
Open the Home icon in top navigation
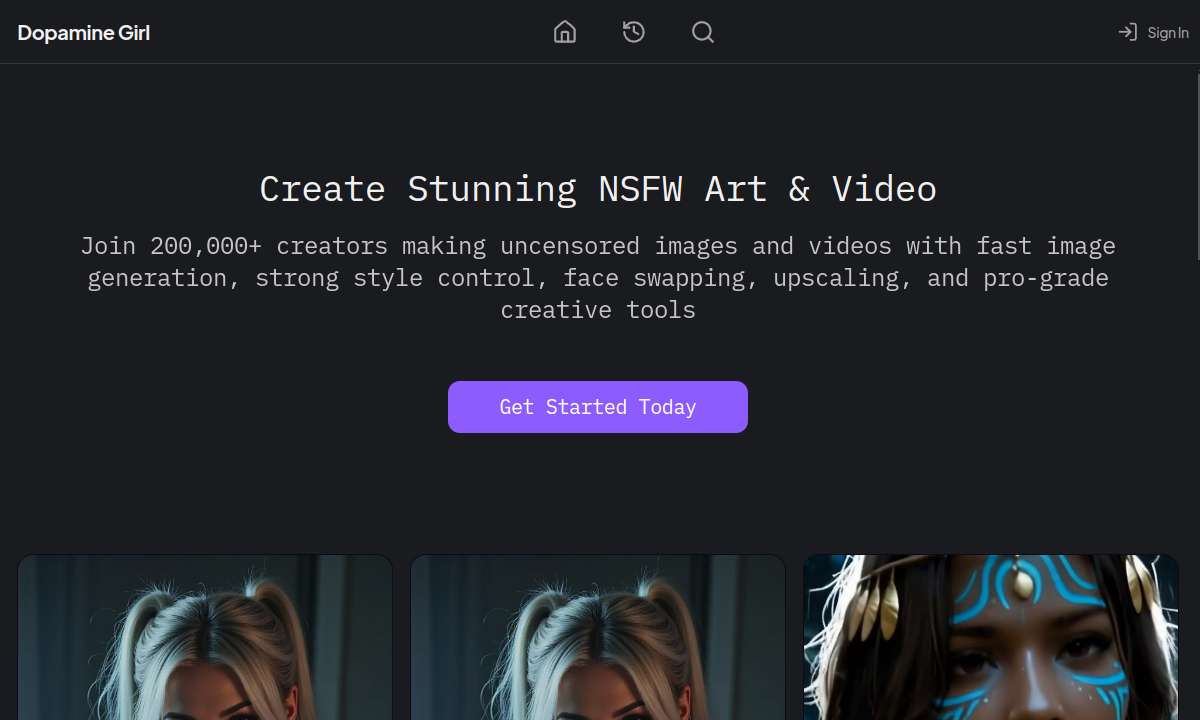(565, 32)
